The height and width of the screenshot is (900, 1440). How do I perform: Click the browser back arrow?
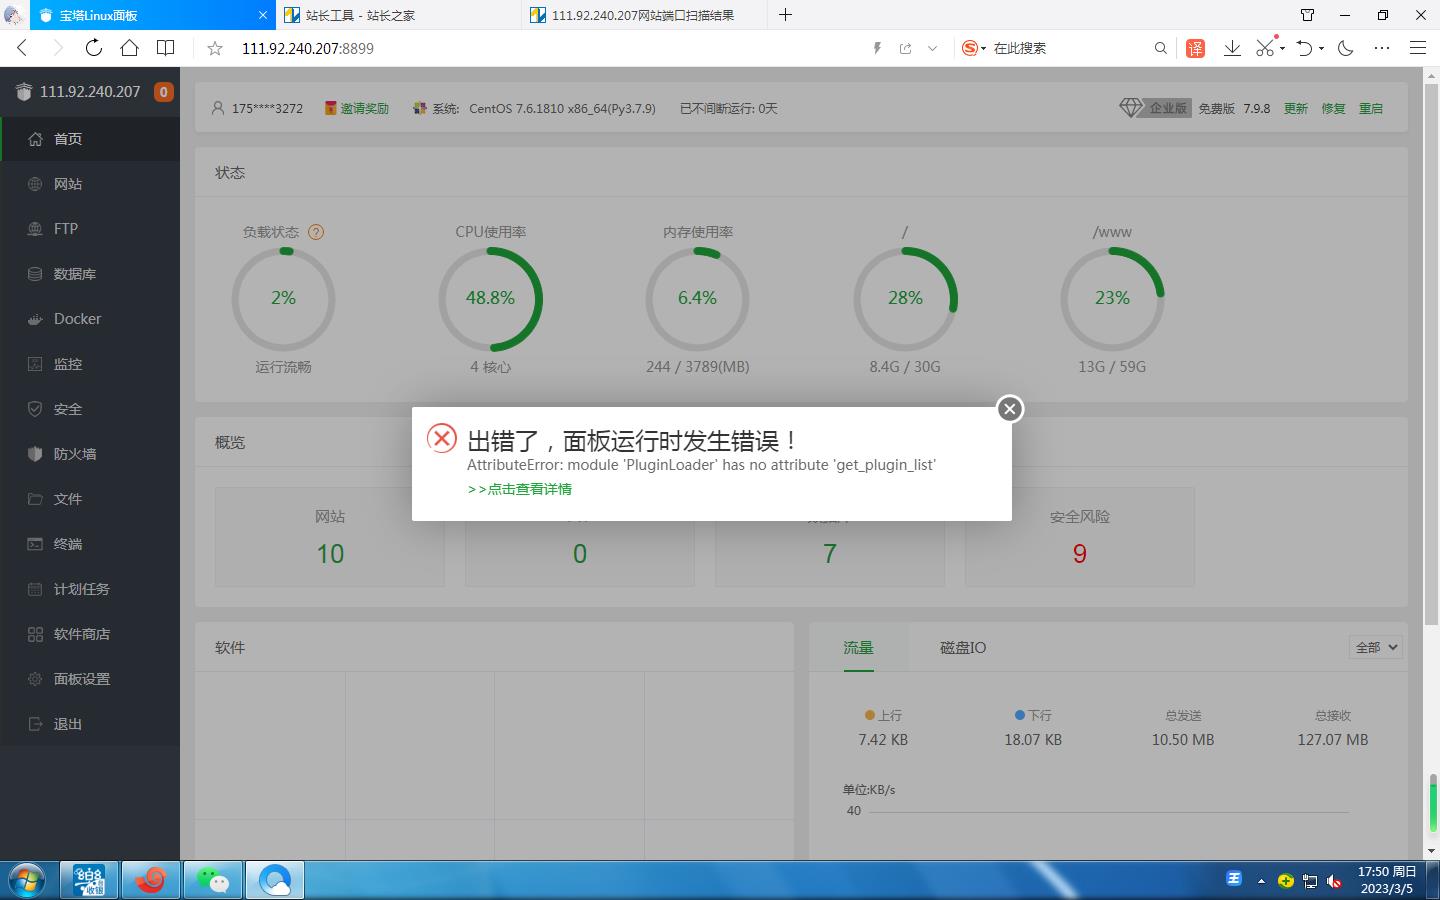(x=22, y=48)
